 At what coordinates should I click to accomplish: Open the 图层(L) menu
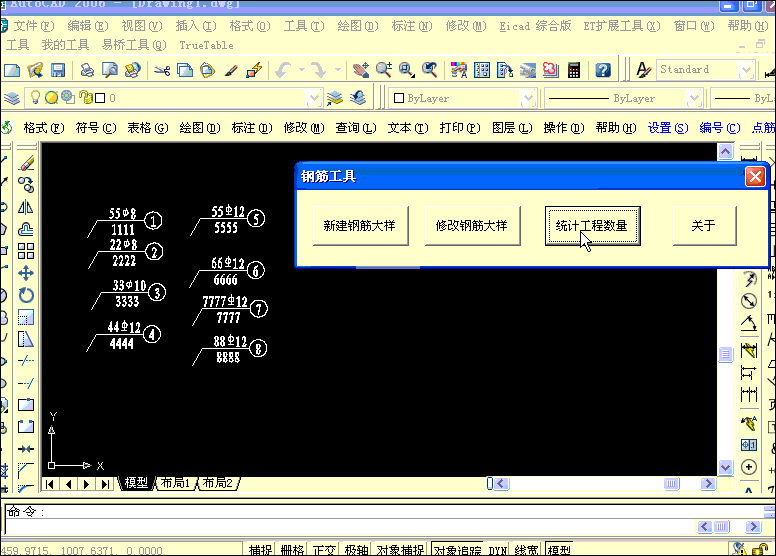point(512,128)
